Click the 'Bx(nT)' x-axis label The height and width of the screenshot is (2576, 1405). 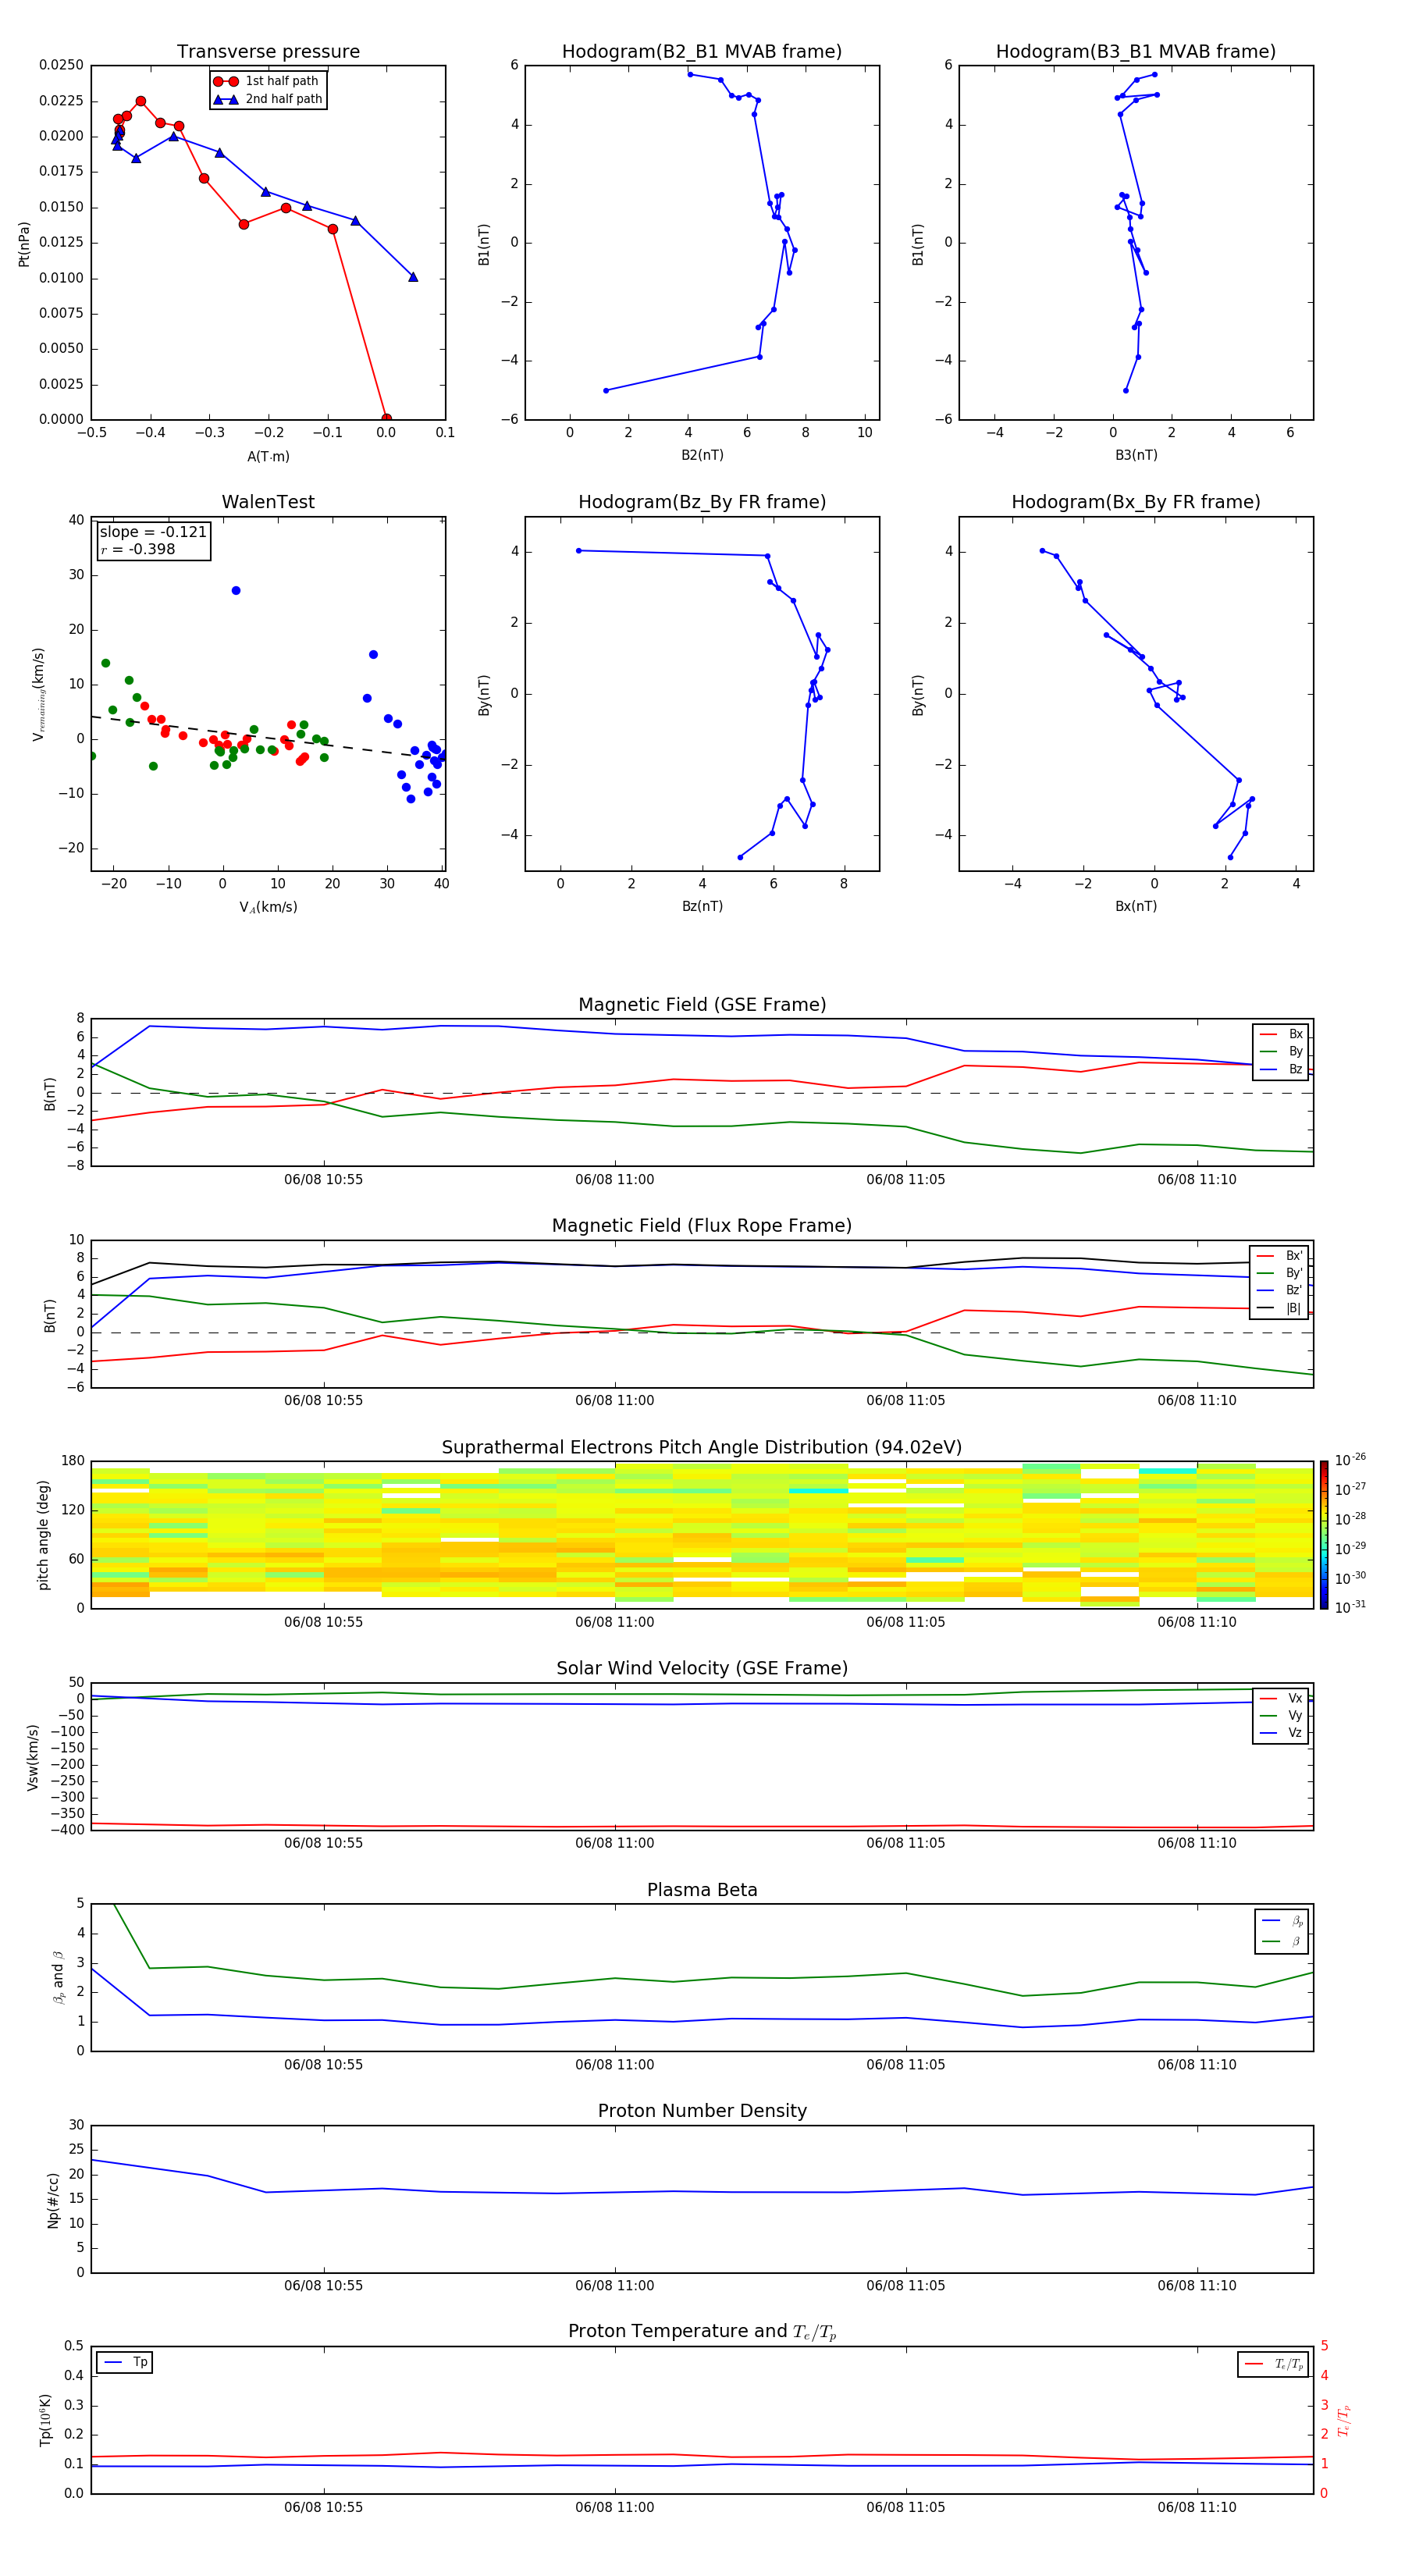1136,906
